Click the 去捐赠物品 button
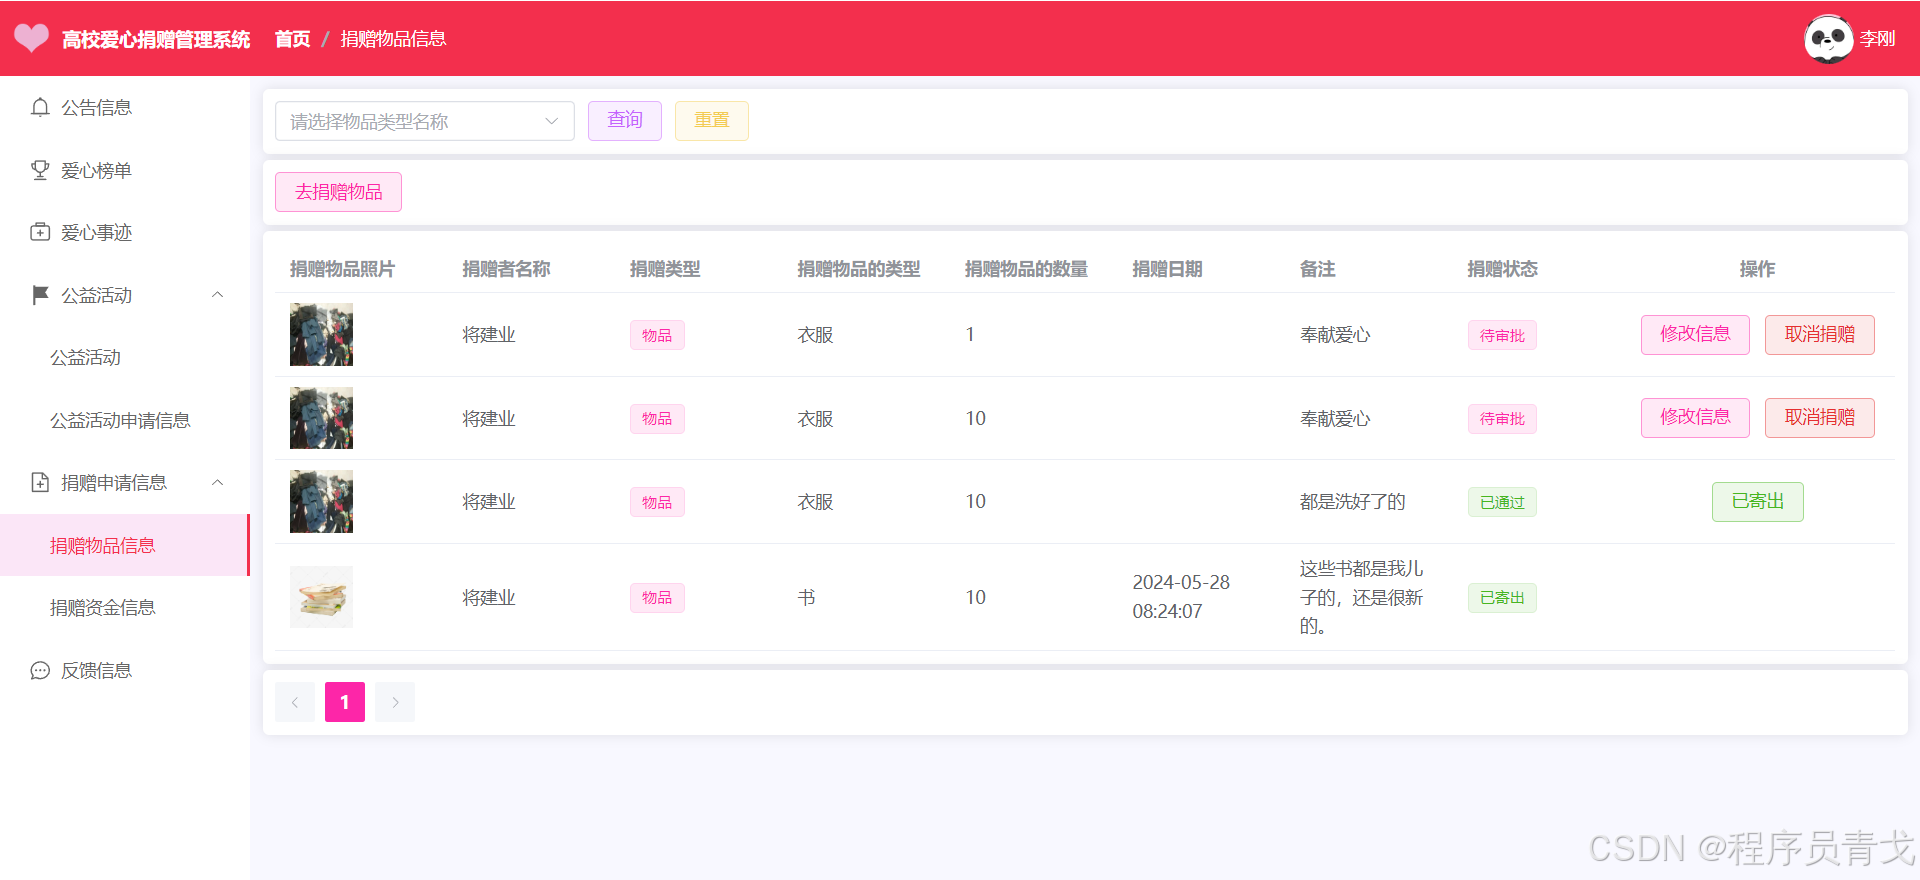1920x880 pixels. coord(339,192)
